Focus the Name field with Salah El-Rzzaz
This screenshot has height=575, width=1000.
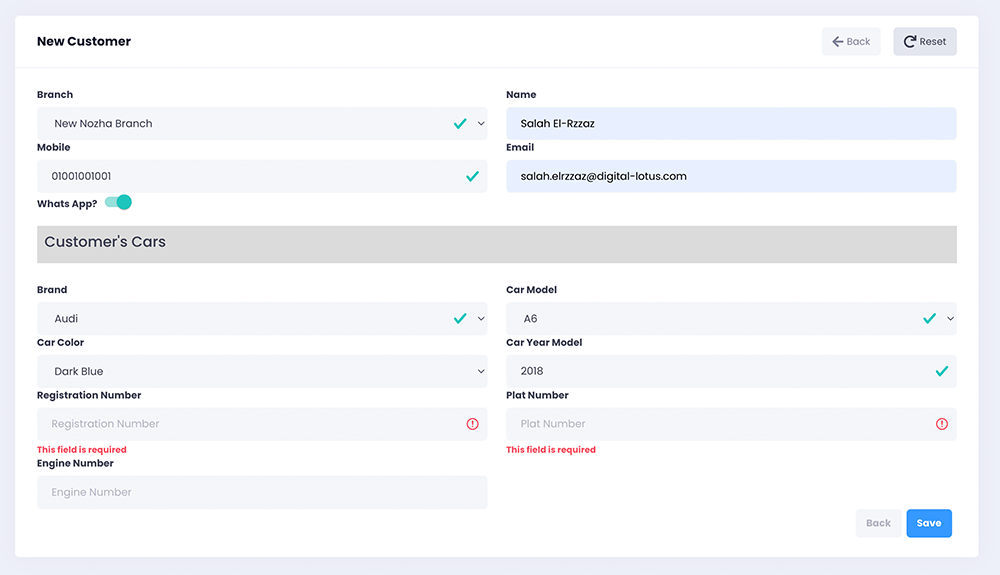point(731,124)
